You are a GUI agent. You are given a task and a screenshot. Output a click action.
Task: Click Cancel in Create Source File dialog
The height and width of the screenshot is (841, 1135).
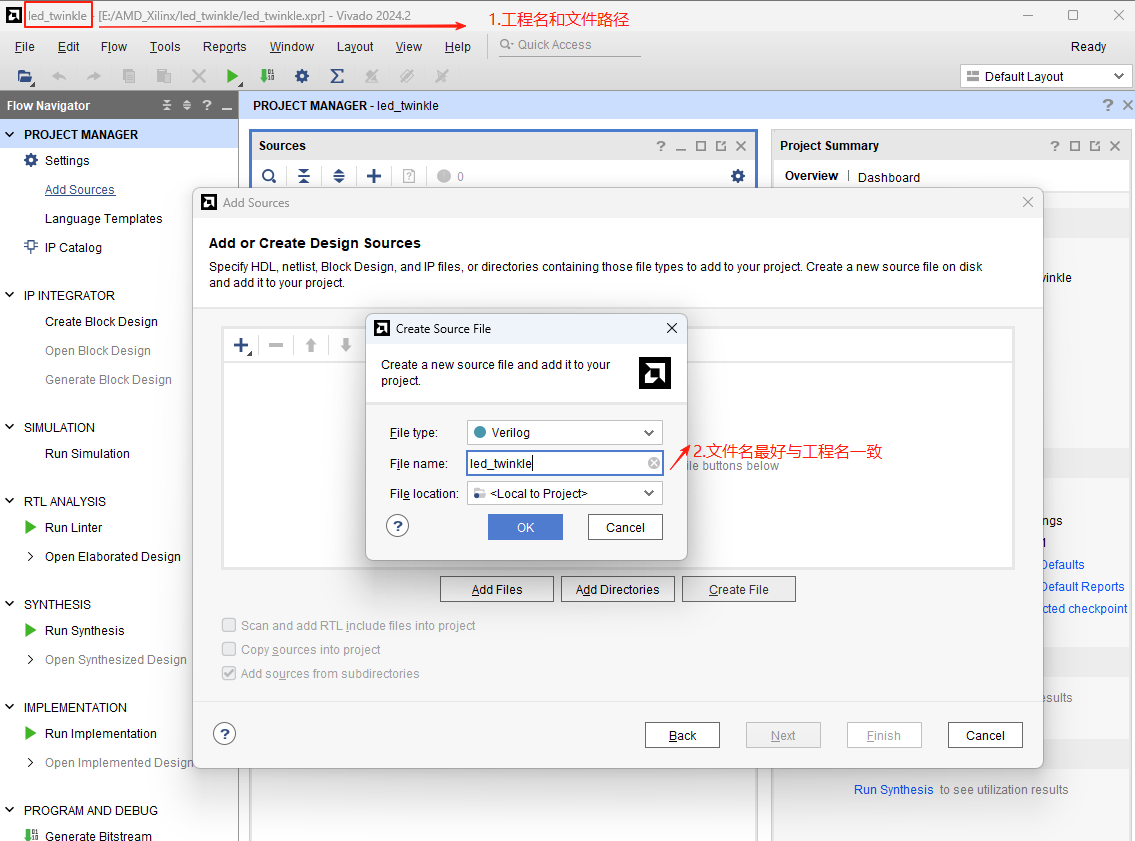coord(625,527)
